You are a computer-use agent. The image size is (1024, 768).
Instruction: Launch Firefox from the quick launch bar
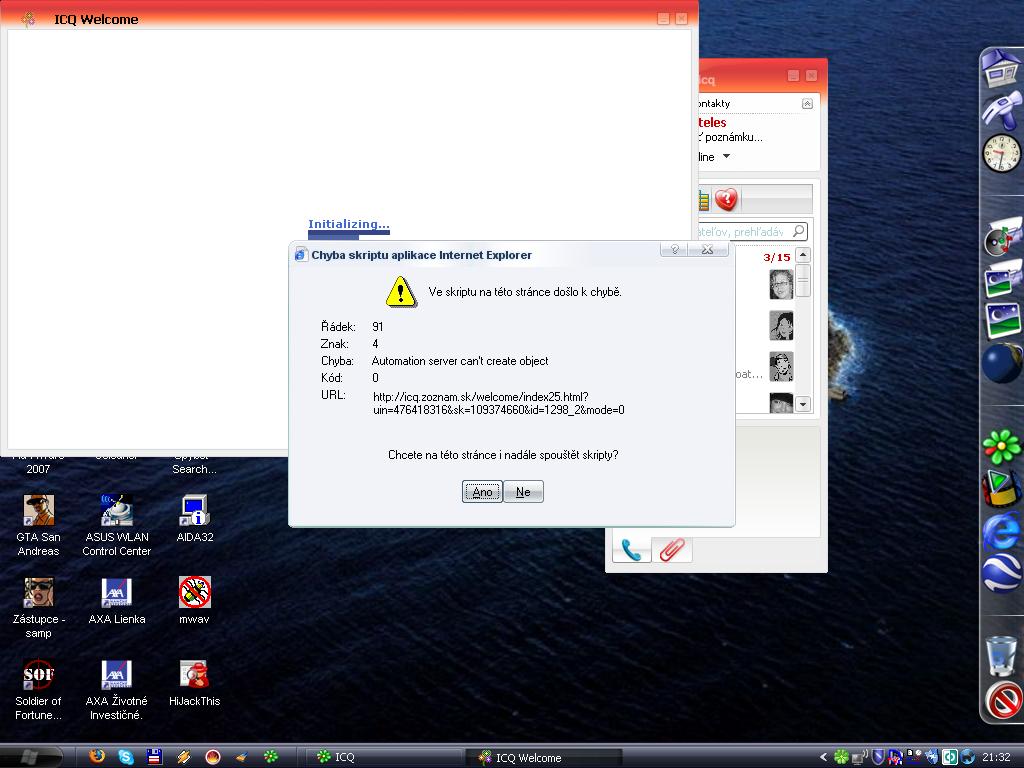[x=97, y=757]
